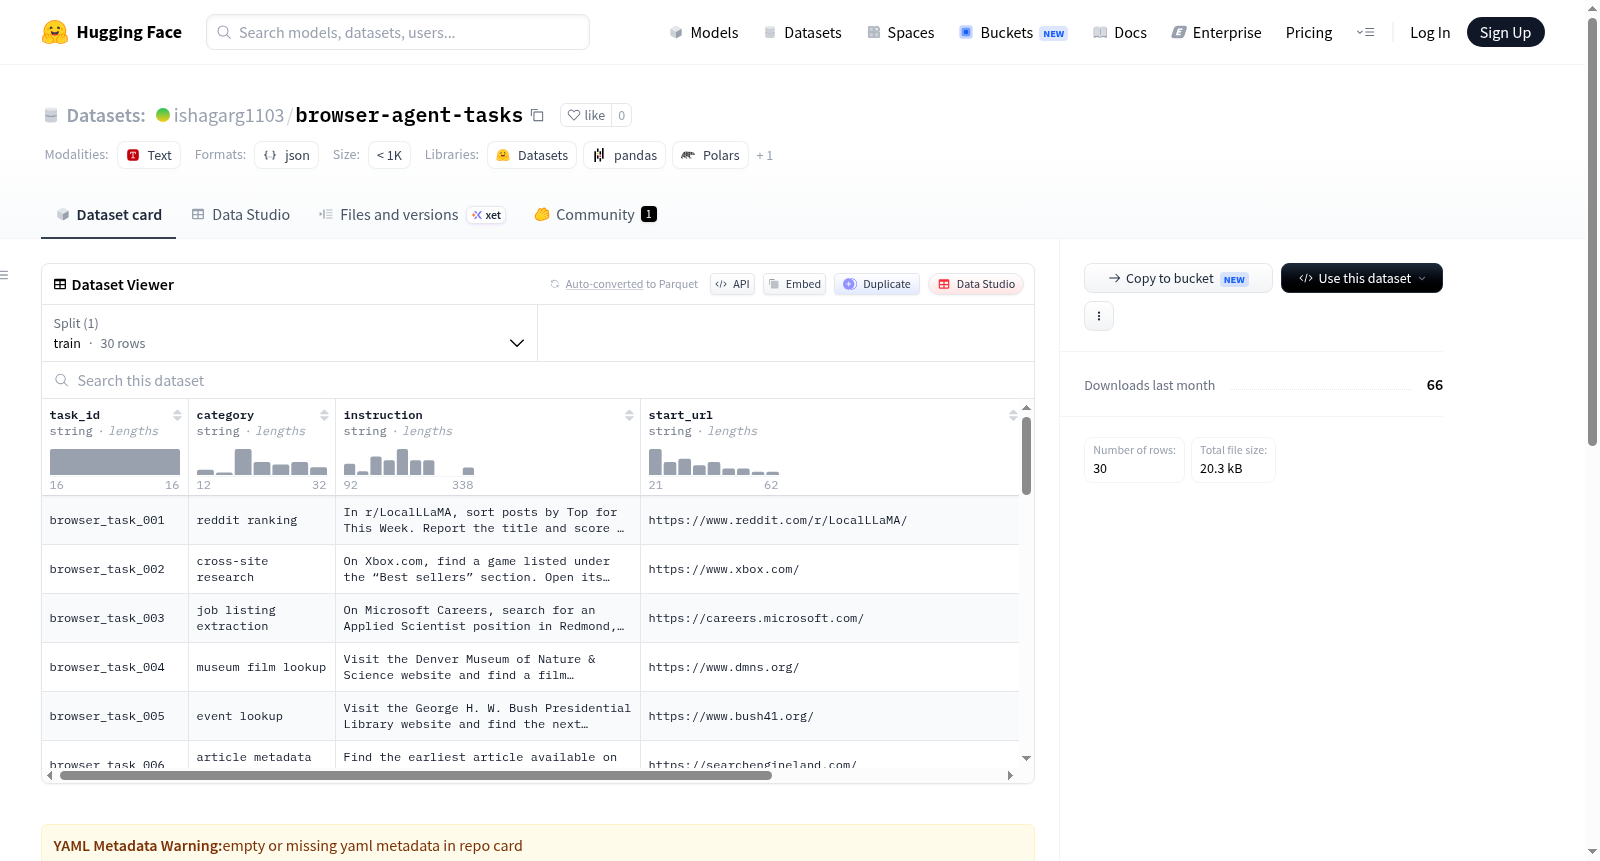Image resolution: width=1600 pixels, height=861 pixels.
Task: Expand the Split train dropdown
Action: 289,333
